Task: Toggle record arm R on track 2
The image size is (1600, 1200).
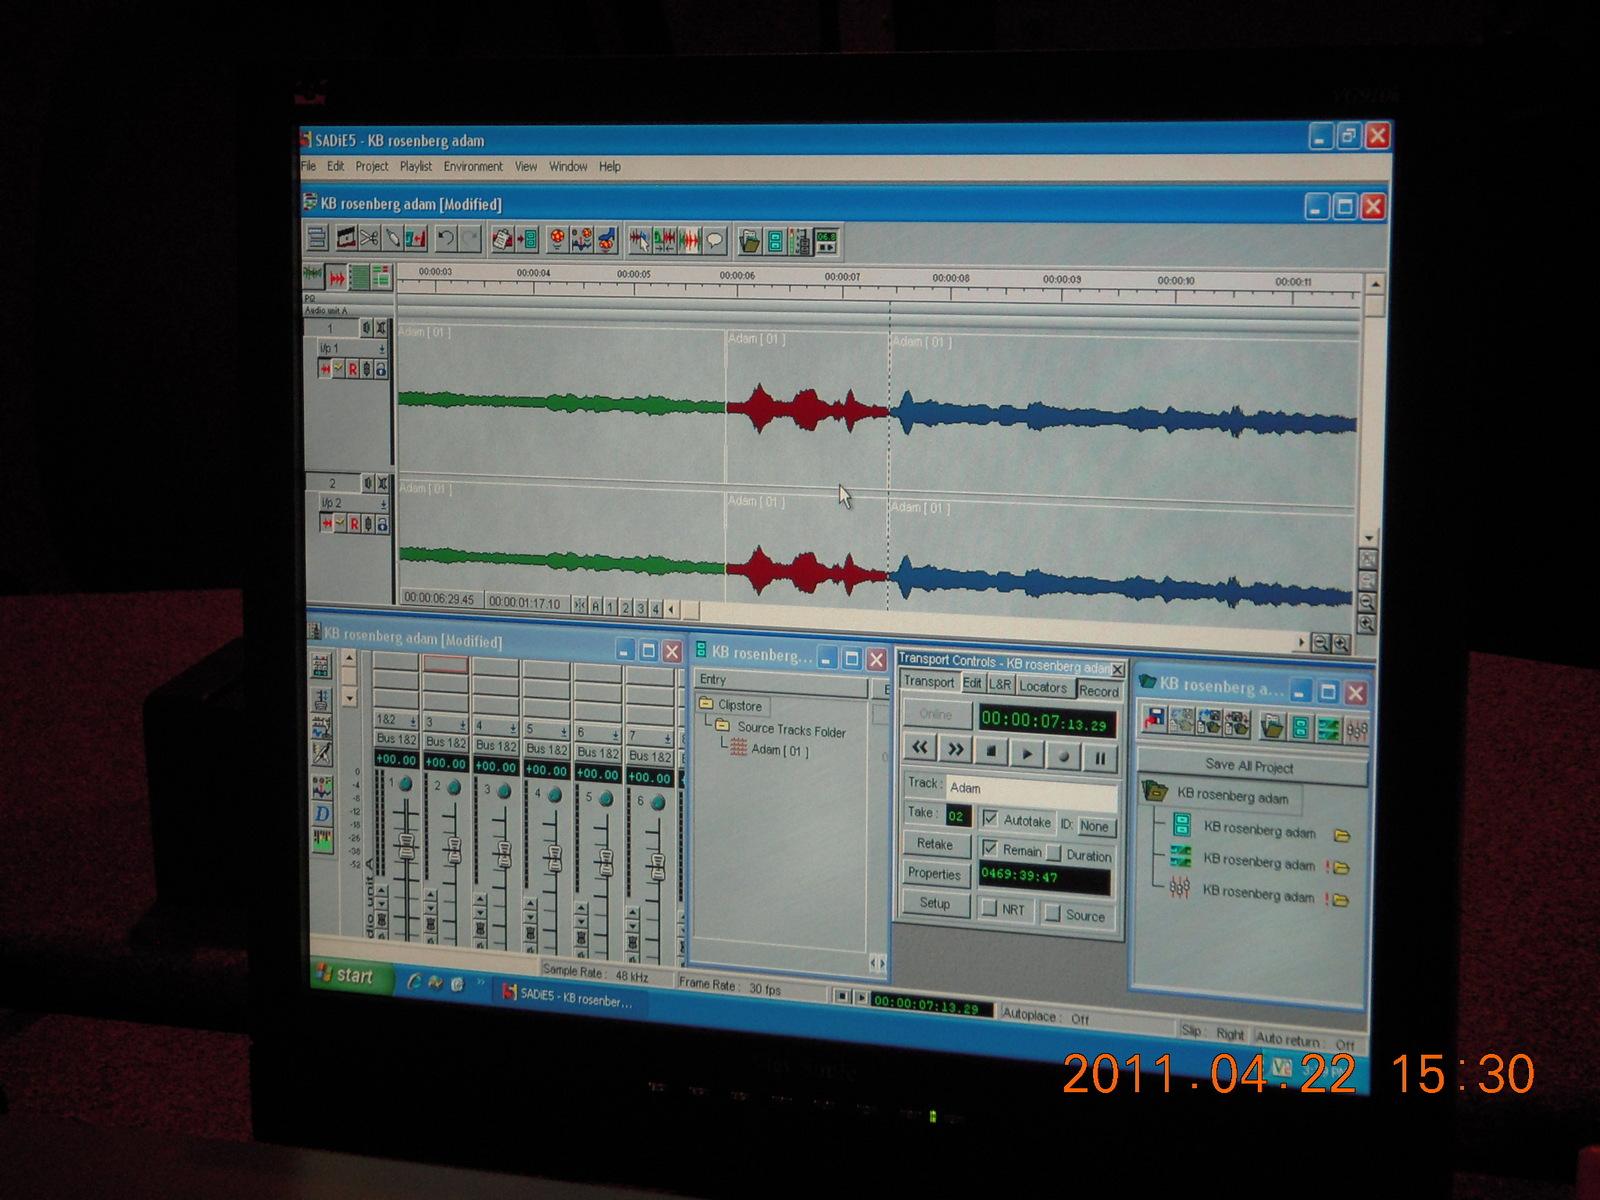Action: 353,523
